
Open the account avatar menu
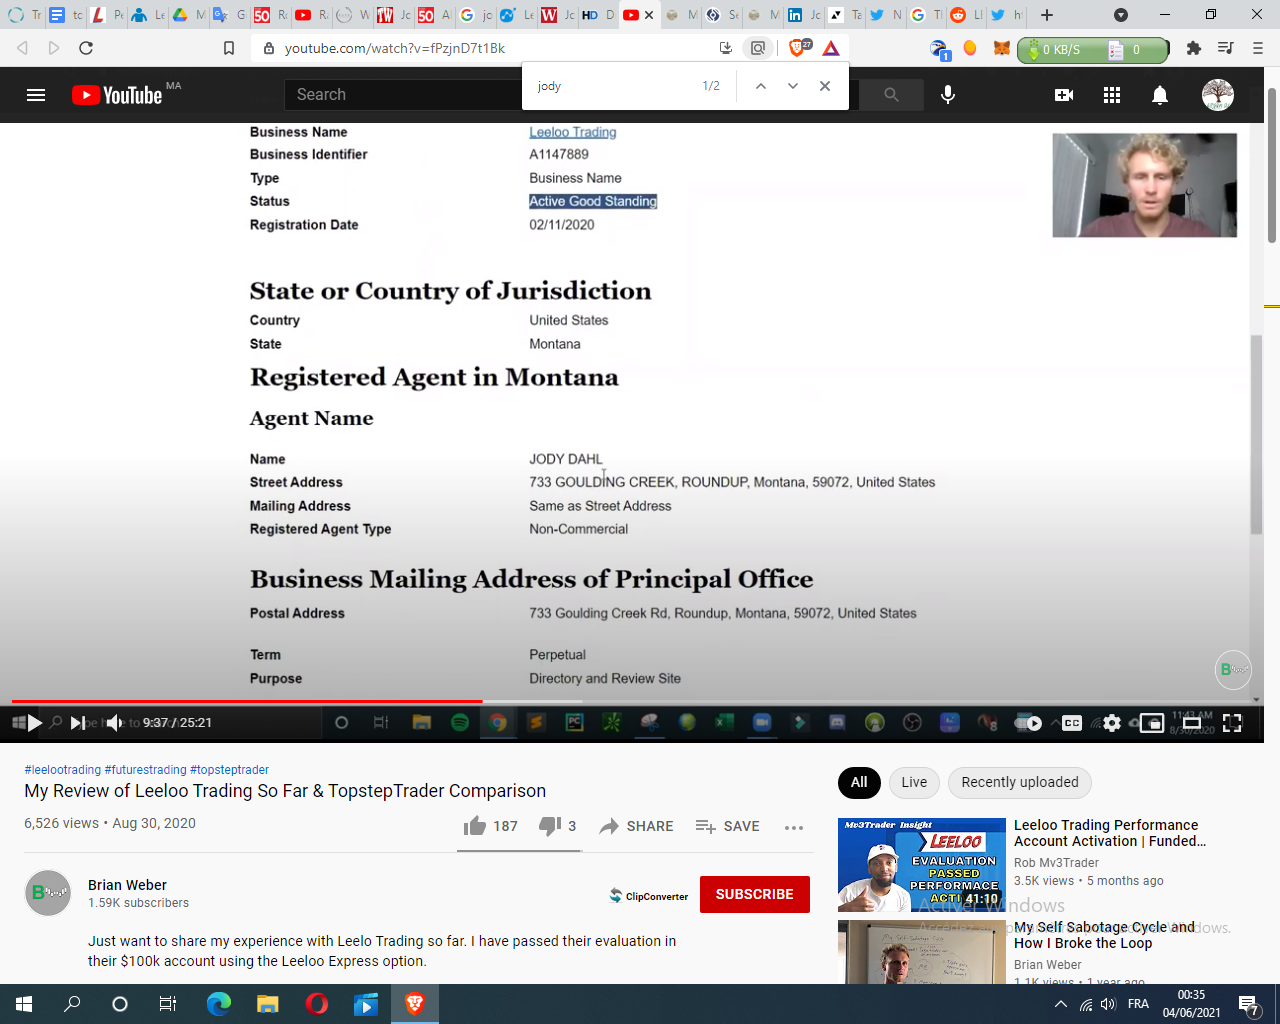click(x=1217, y=95)
